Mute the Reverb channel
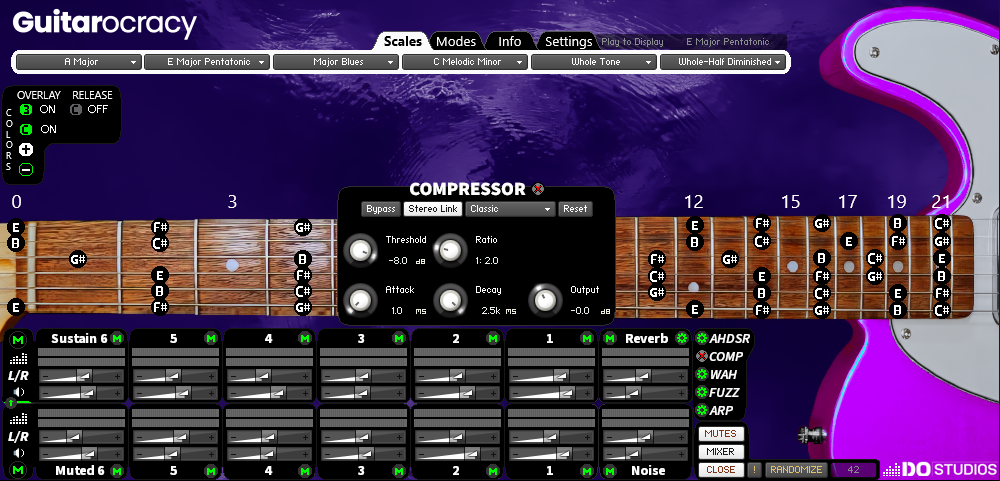The image size is (1000, 481). [610, 338]
